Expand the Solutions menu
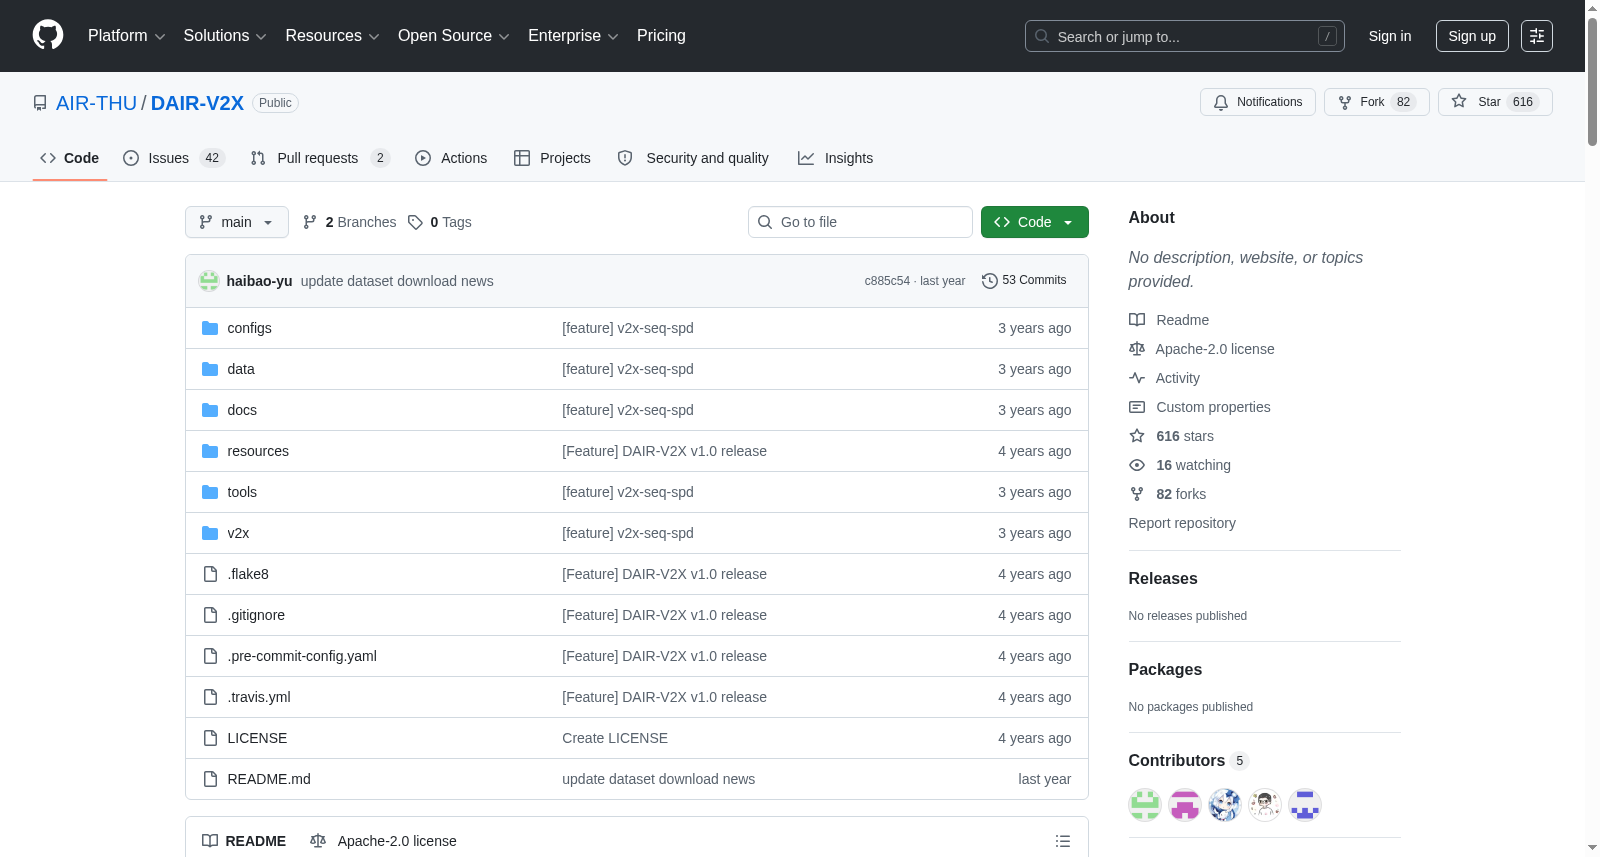This screenshot has height=857, width=1600. tap(225, 36)
